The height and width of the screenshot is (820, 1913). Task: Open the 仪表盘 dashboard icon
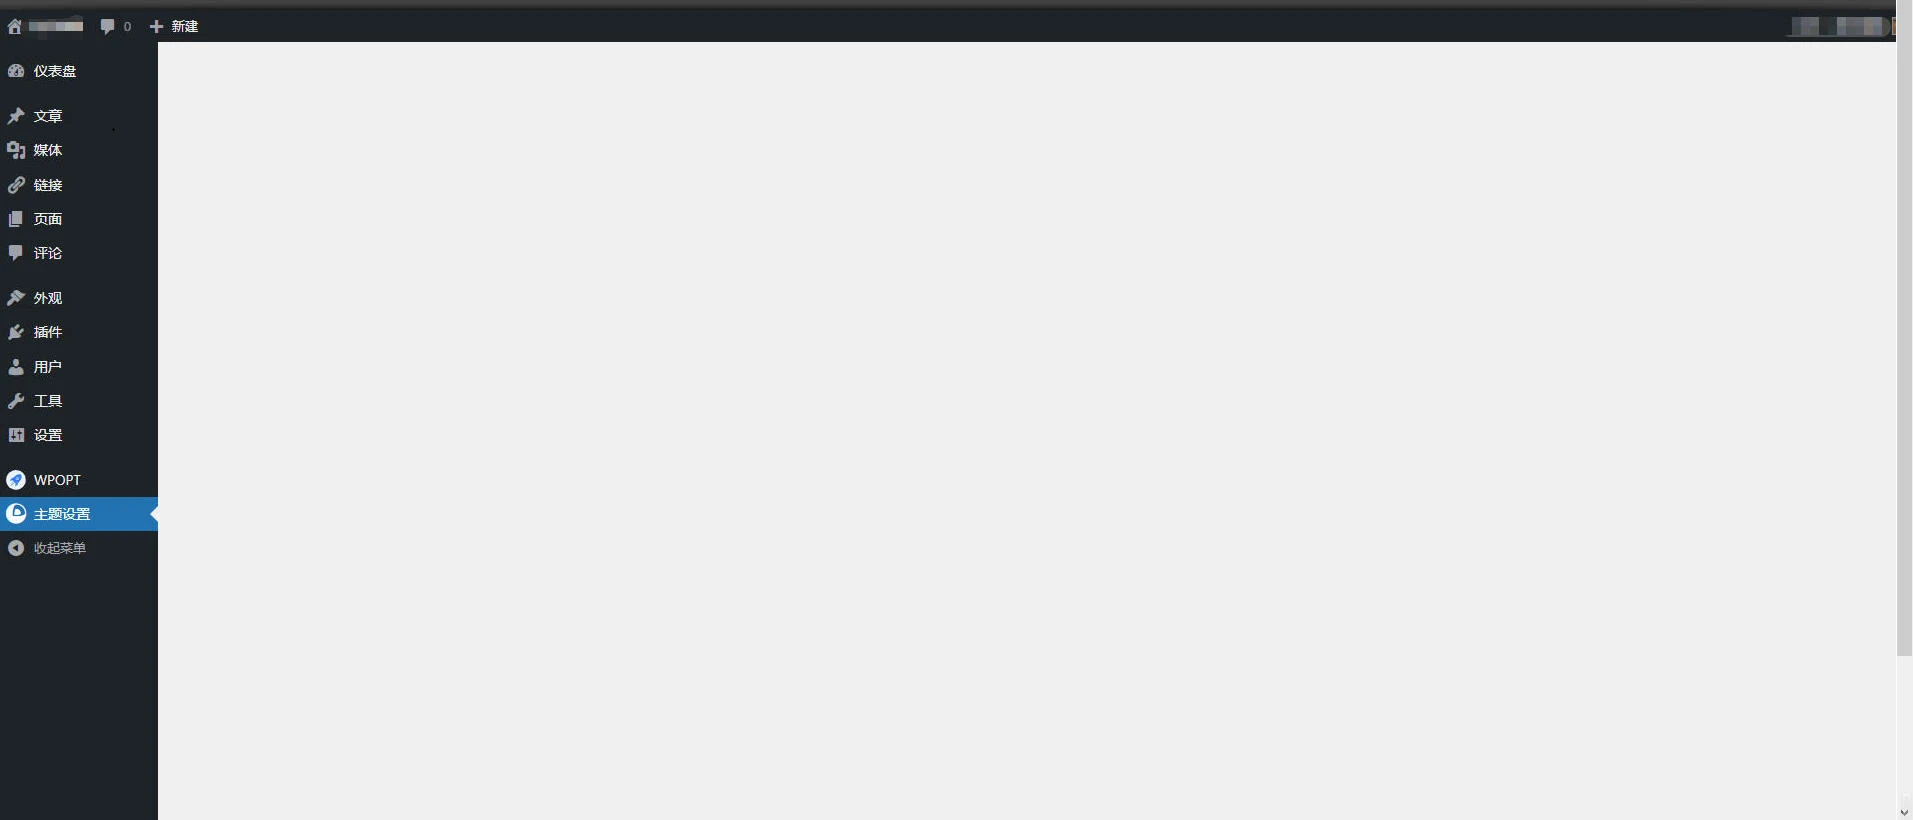16,71
